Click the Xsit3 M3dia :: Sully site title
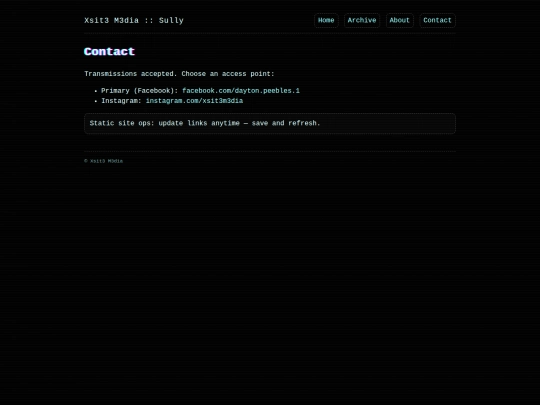540x405 pixels. pos(134,21)
